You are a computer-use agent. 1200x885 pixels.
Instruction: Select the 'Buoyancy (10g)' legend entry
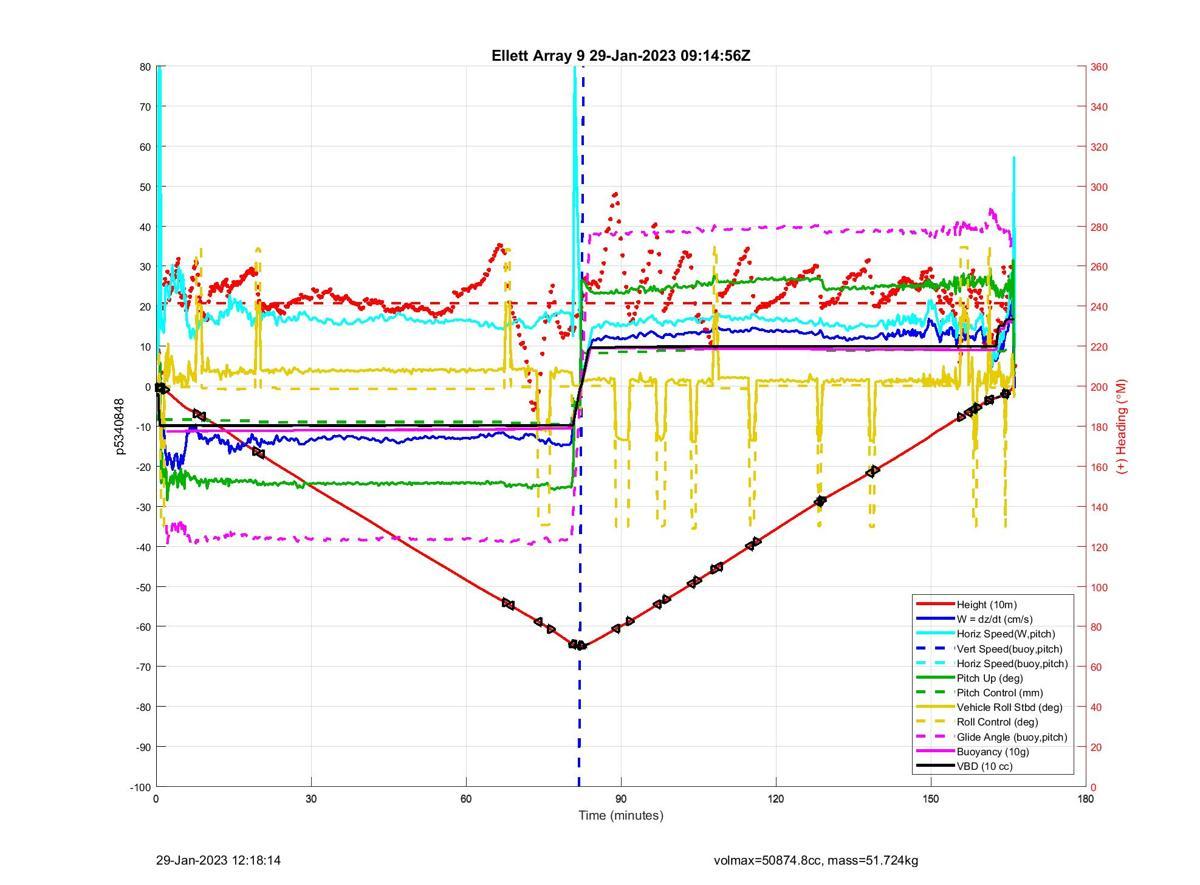(x=993, y=751)
